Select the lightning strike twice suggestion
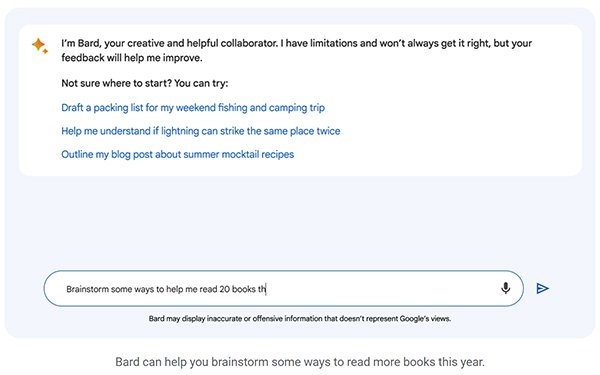This screenshot has height=375, width=600. [x=201, y=131]
